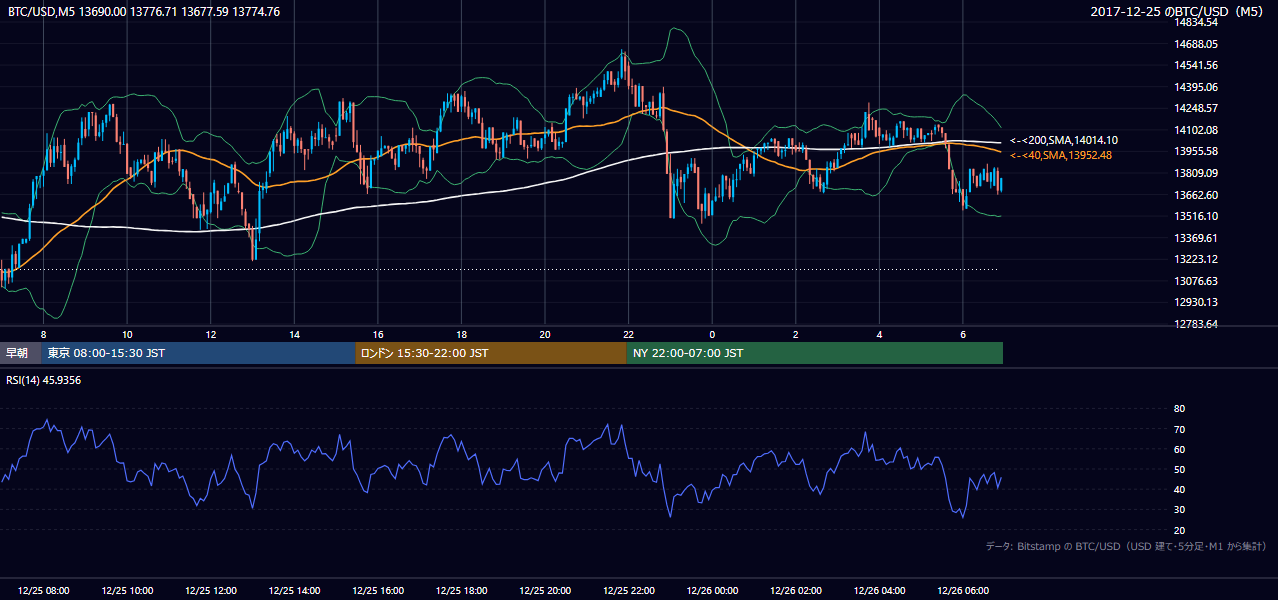
Task: Click the price label 14688.05
Action: pyautogui.click(x=1196, y=44)
